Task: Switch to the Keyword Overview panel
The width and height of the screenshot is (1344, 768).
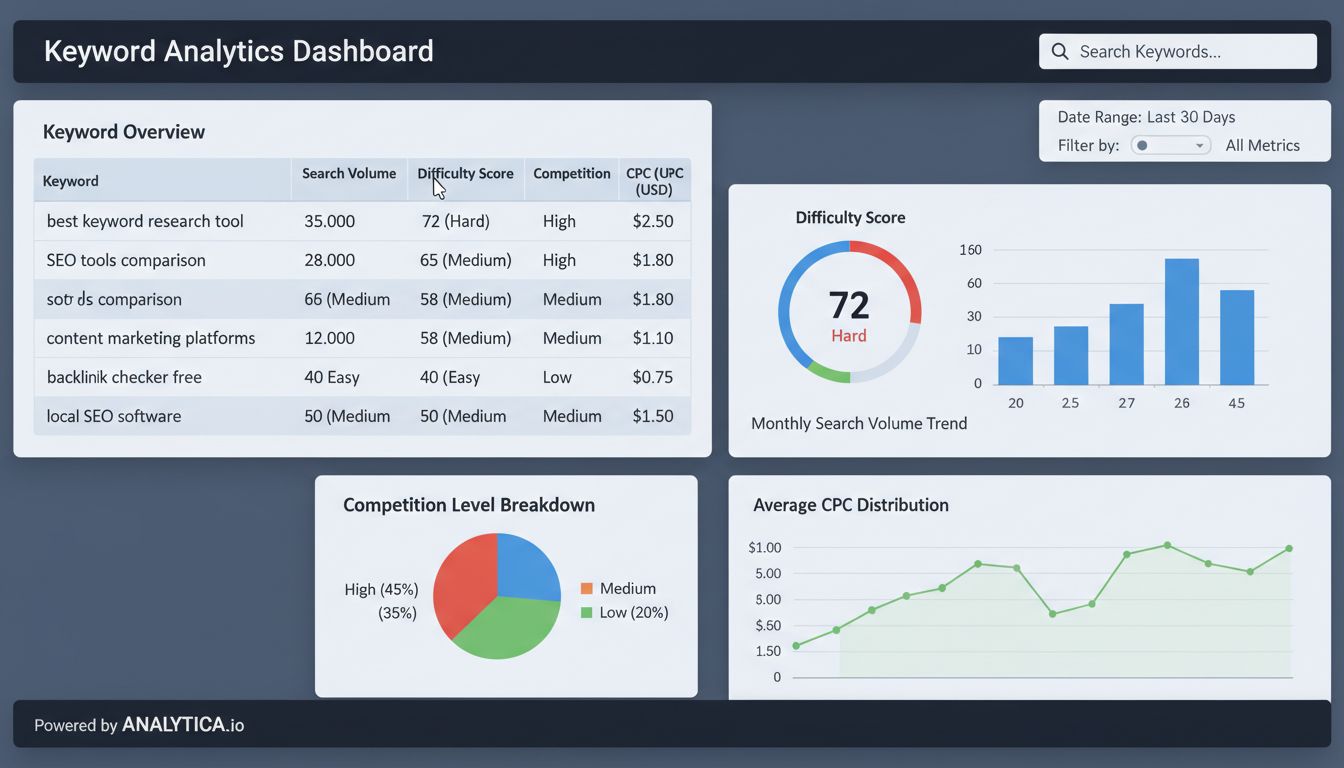Action: (123, 131)
